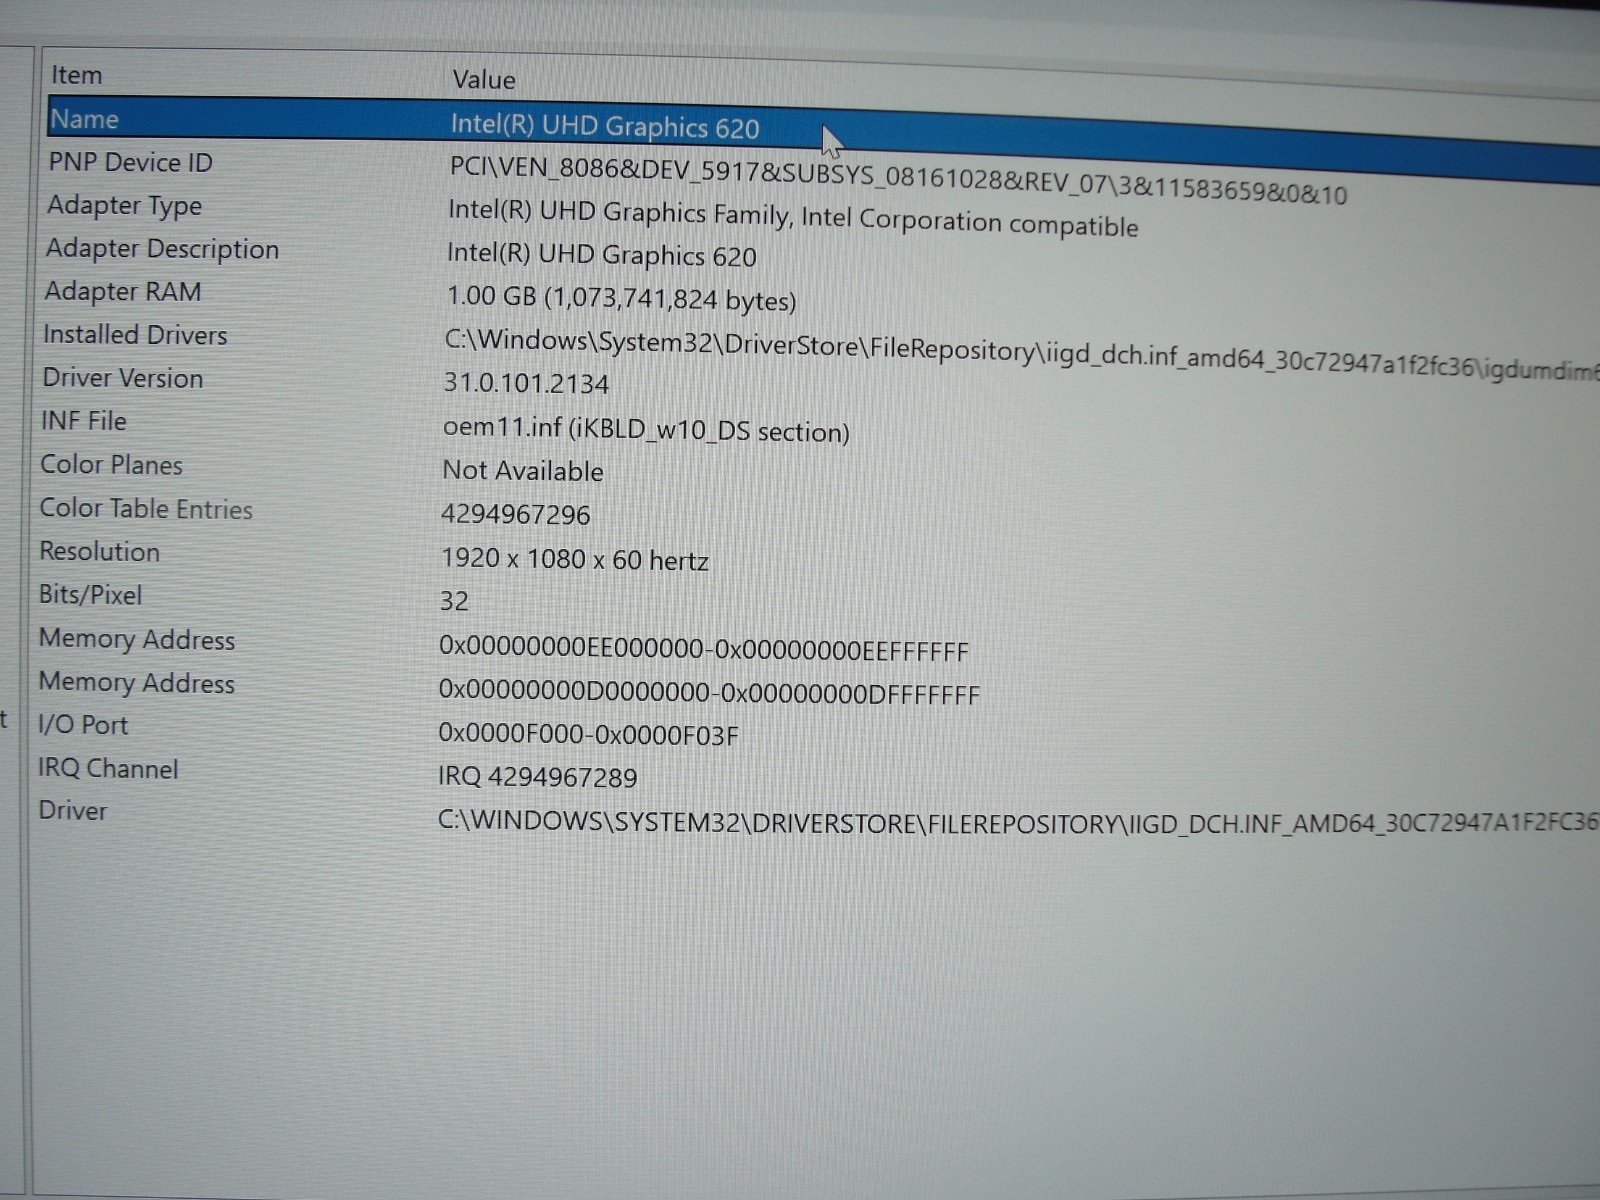Click the driver version 31.0.101.2134

(526, 383)
